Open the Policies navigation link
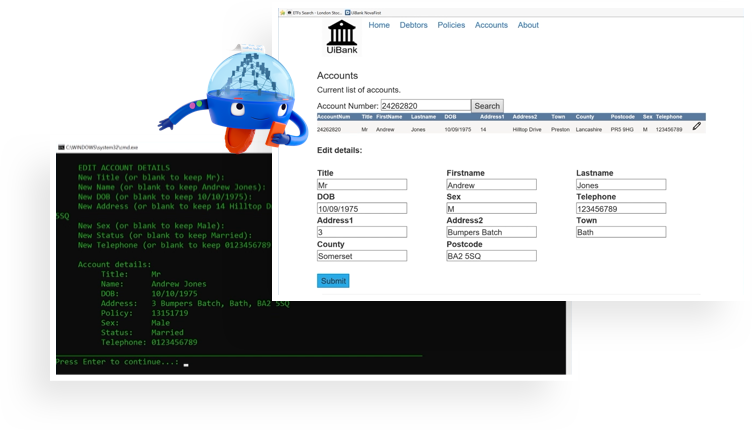This screenshot has width=752, height=430. 451,25
